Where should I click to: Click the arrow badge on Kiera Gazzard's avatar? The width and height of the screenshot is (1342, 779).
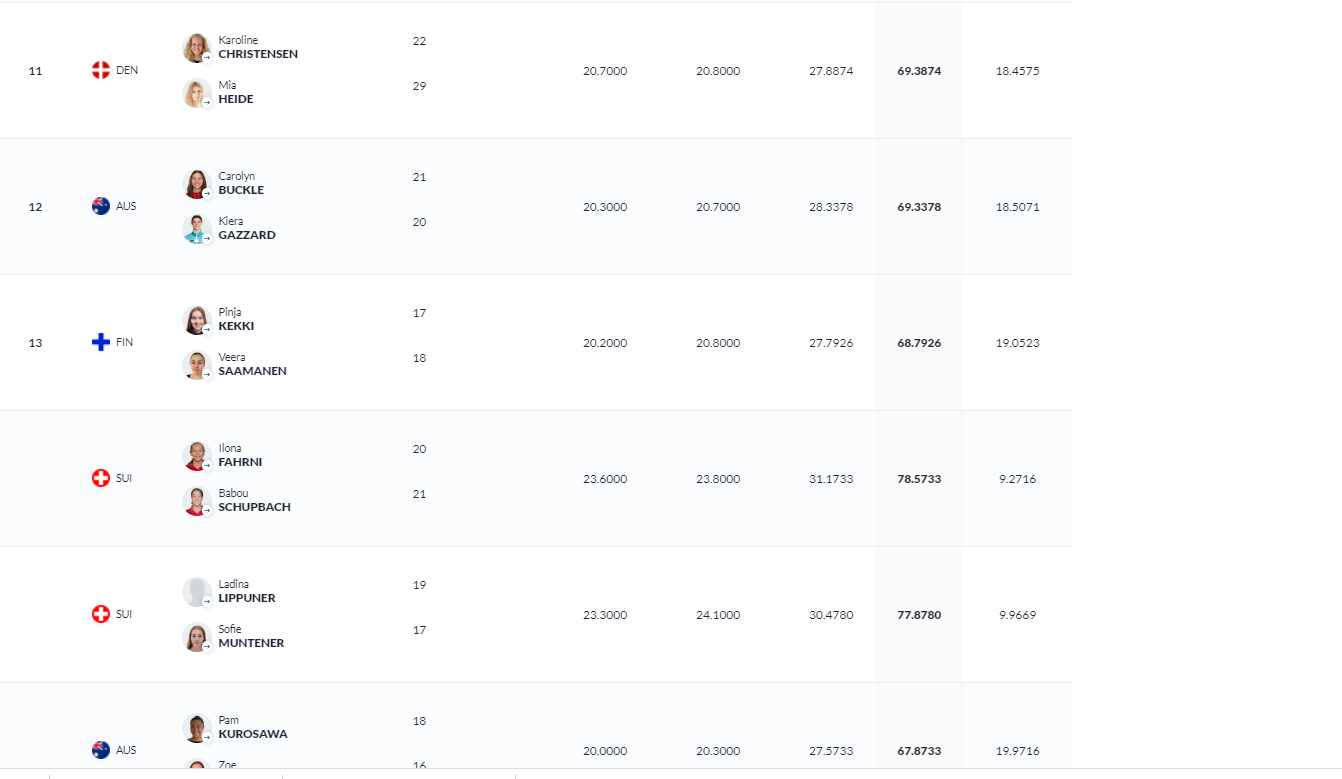[207, 238]
